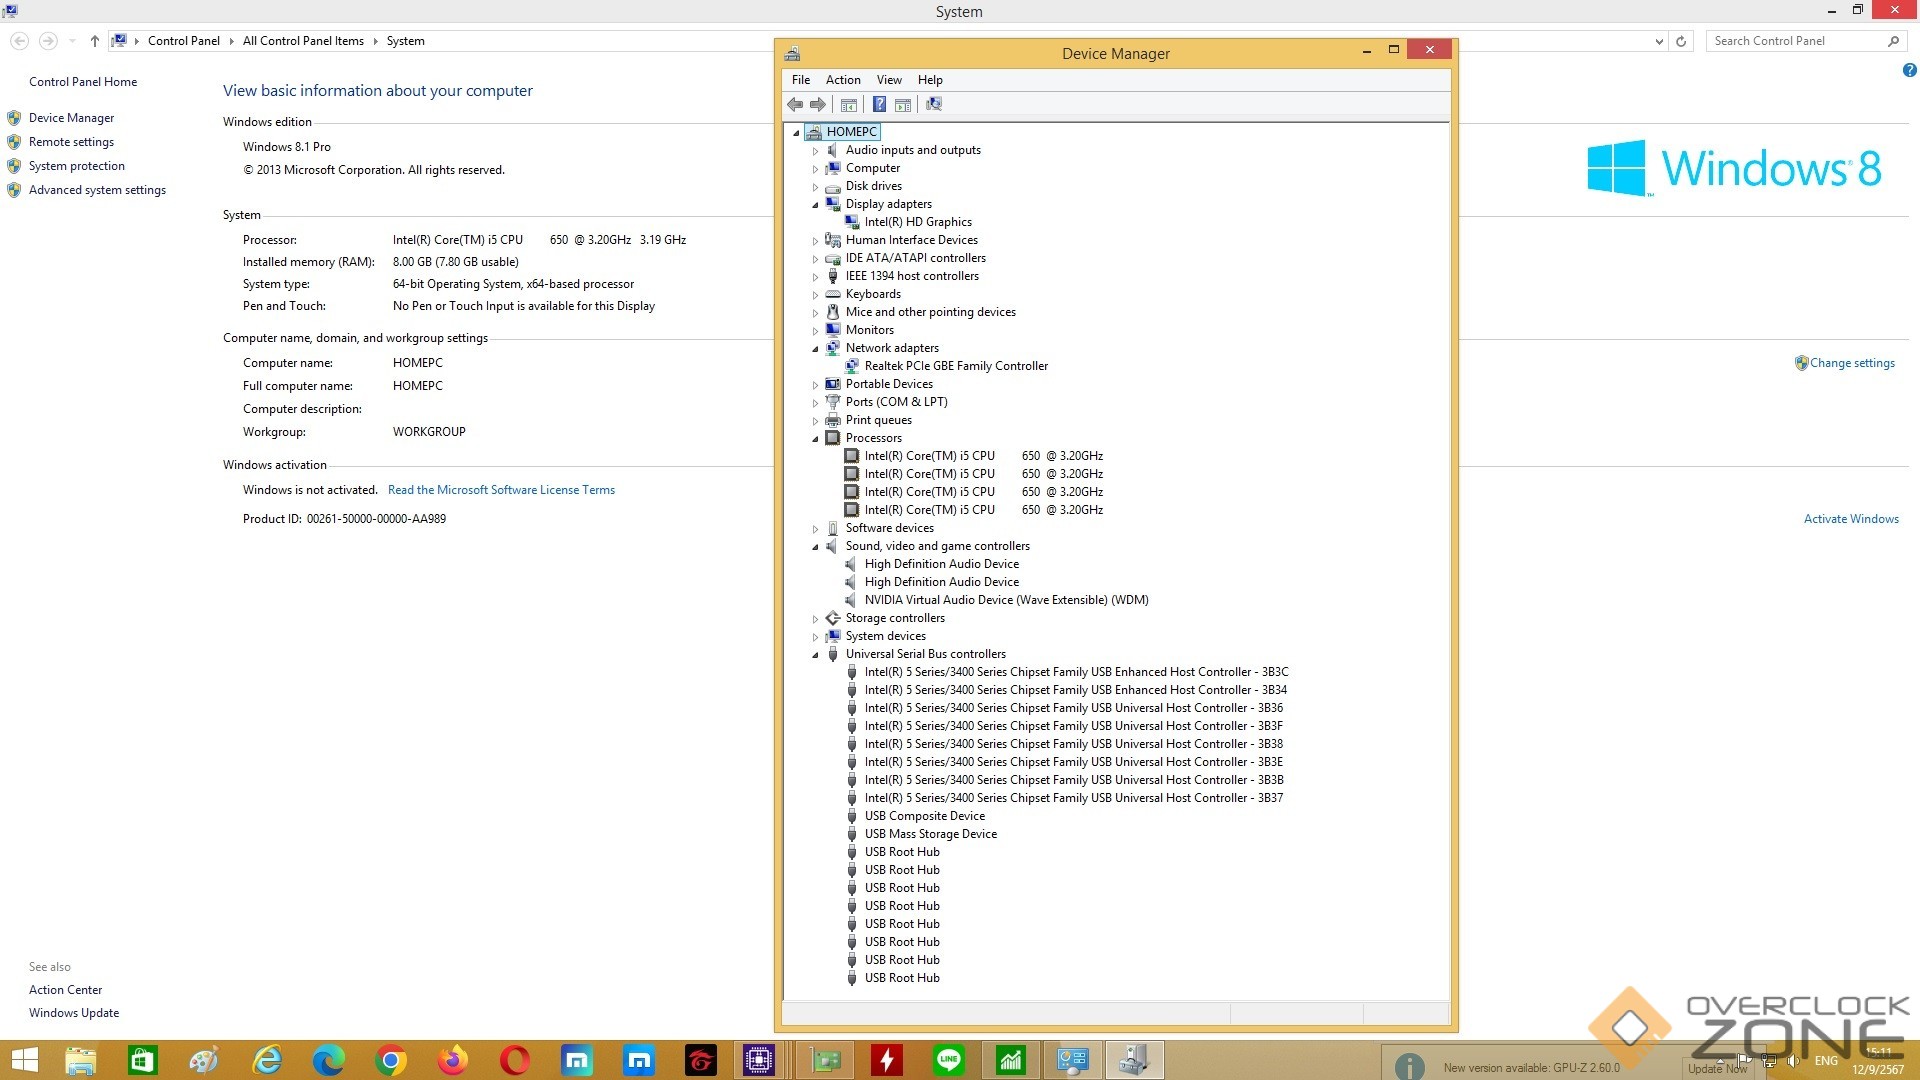Image resolution: width=1920 pixels, height=1080 pixels.
Task: Click the Activate Windows link
Action: 1850,519
